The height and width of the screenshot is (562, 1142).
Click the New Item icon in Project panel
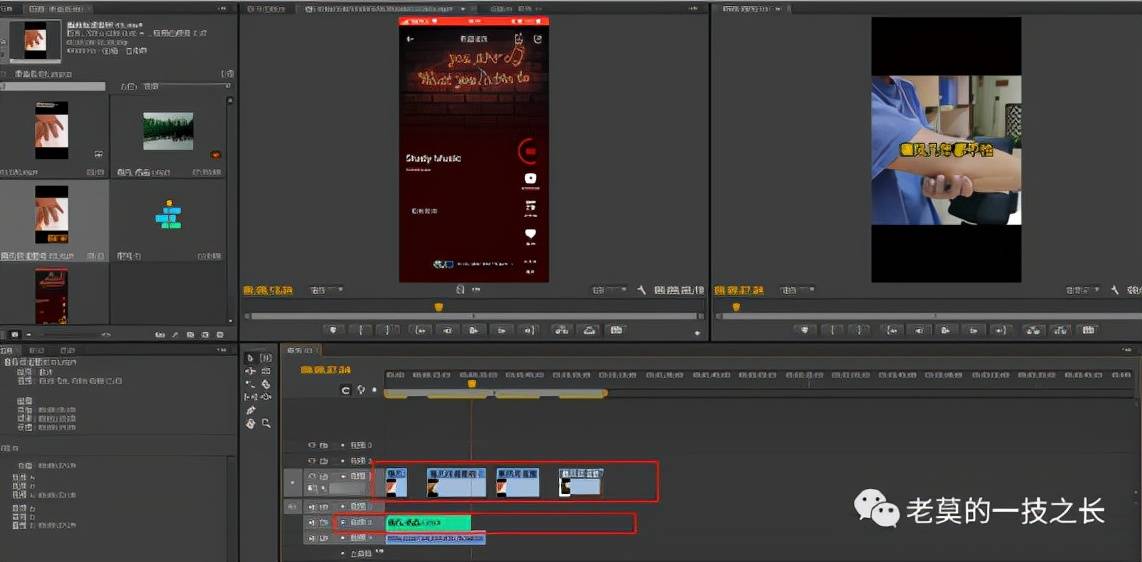205,335
